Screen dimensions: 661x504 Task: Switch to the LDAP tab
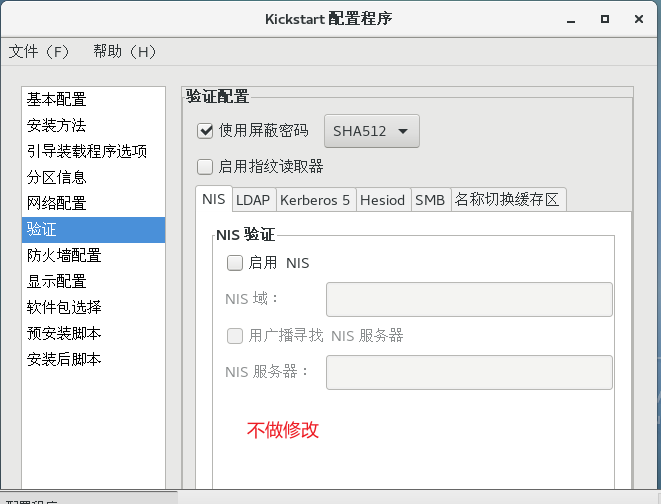click(x=253, y=200)
